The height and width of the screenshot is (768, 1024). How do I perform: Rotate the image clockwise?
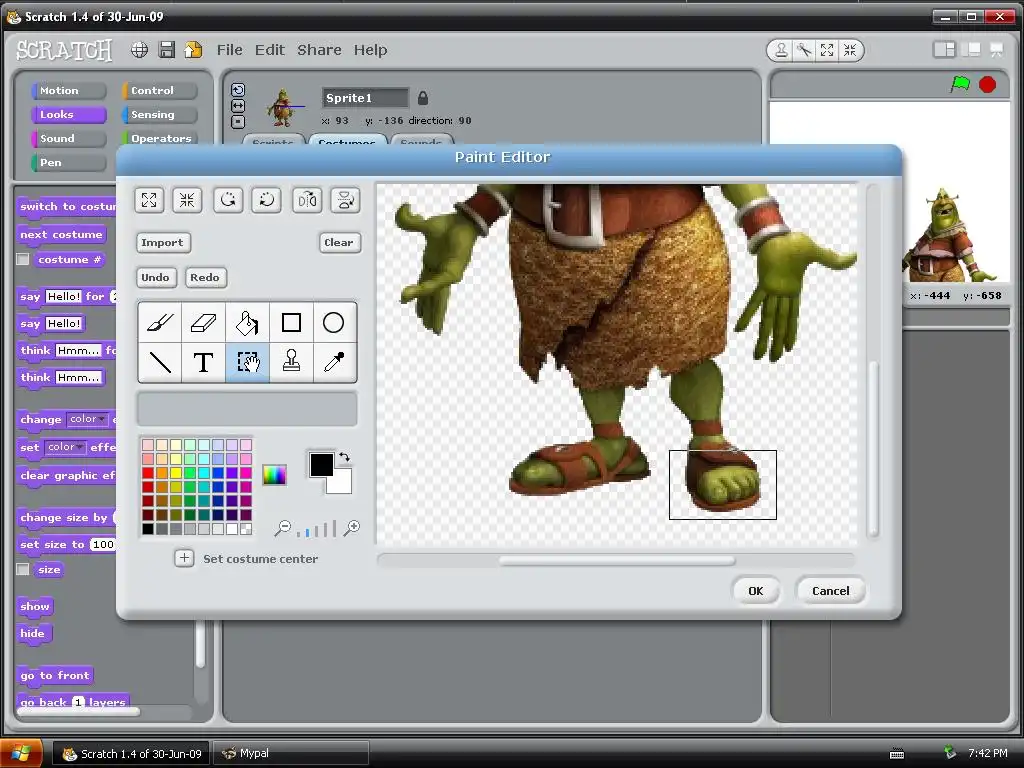[x=266, y=200]
